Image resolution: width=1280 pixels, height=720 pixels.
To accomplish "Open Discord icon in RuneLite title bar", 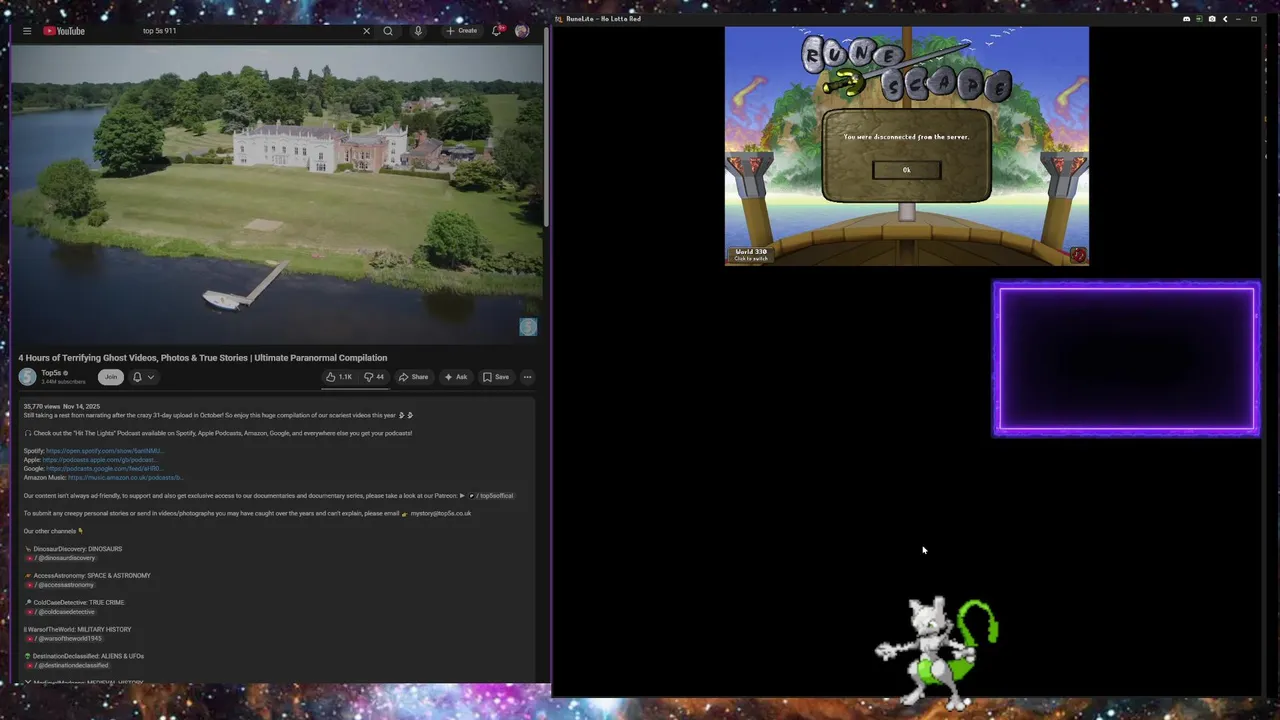I will pyautogui.click(x=1187, y=19).
